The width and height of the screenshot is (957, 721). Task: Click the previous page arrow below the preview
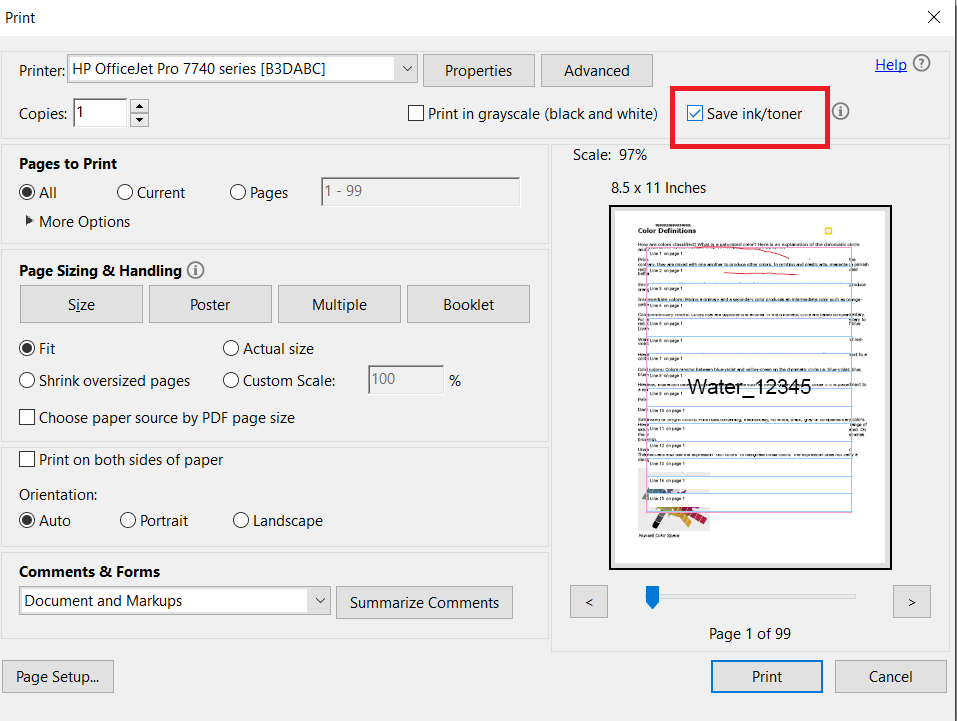(588, 601)
